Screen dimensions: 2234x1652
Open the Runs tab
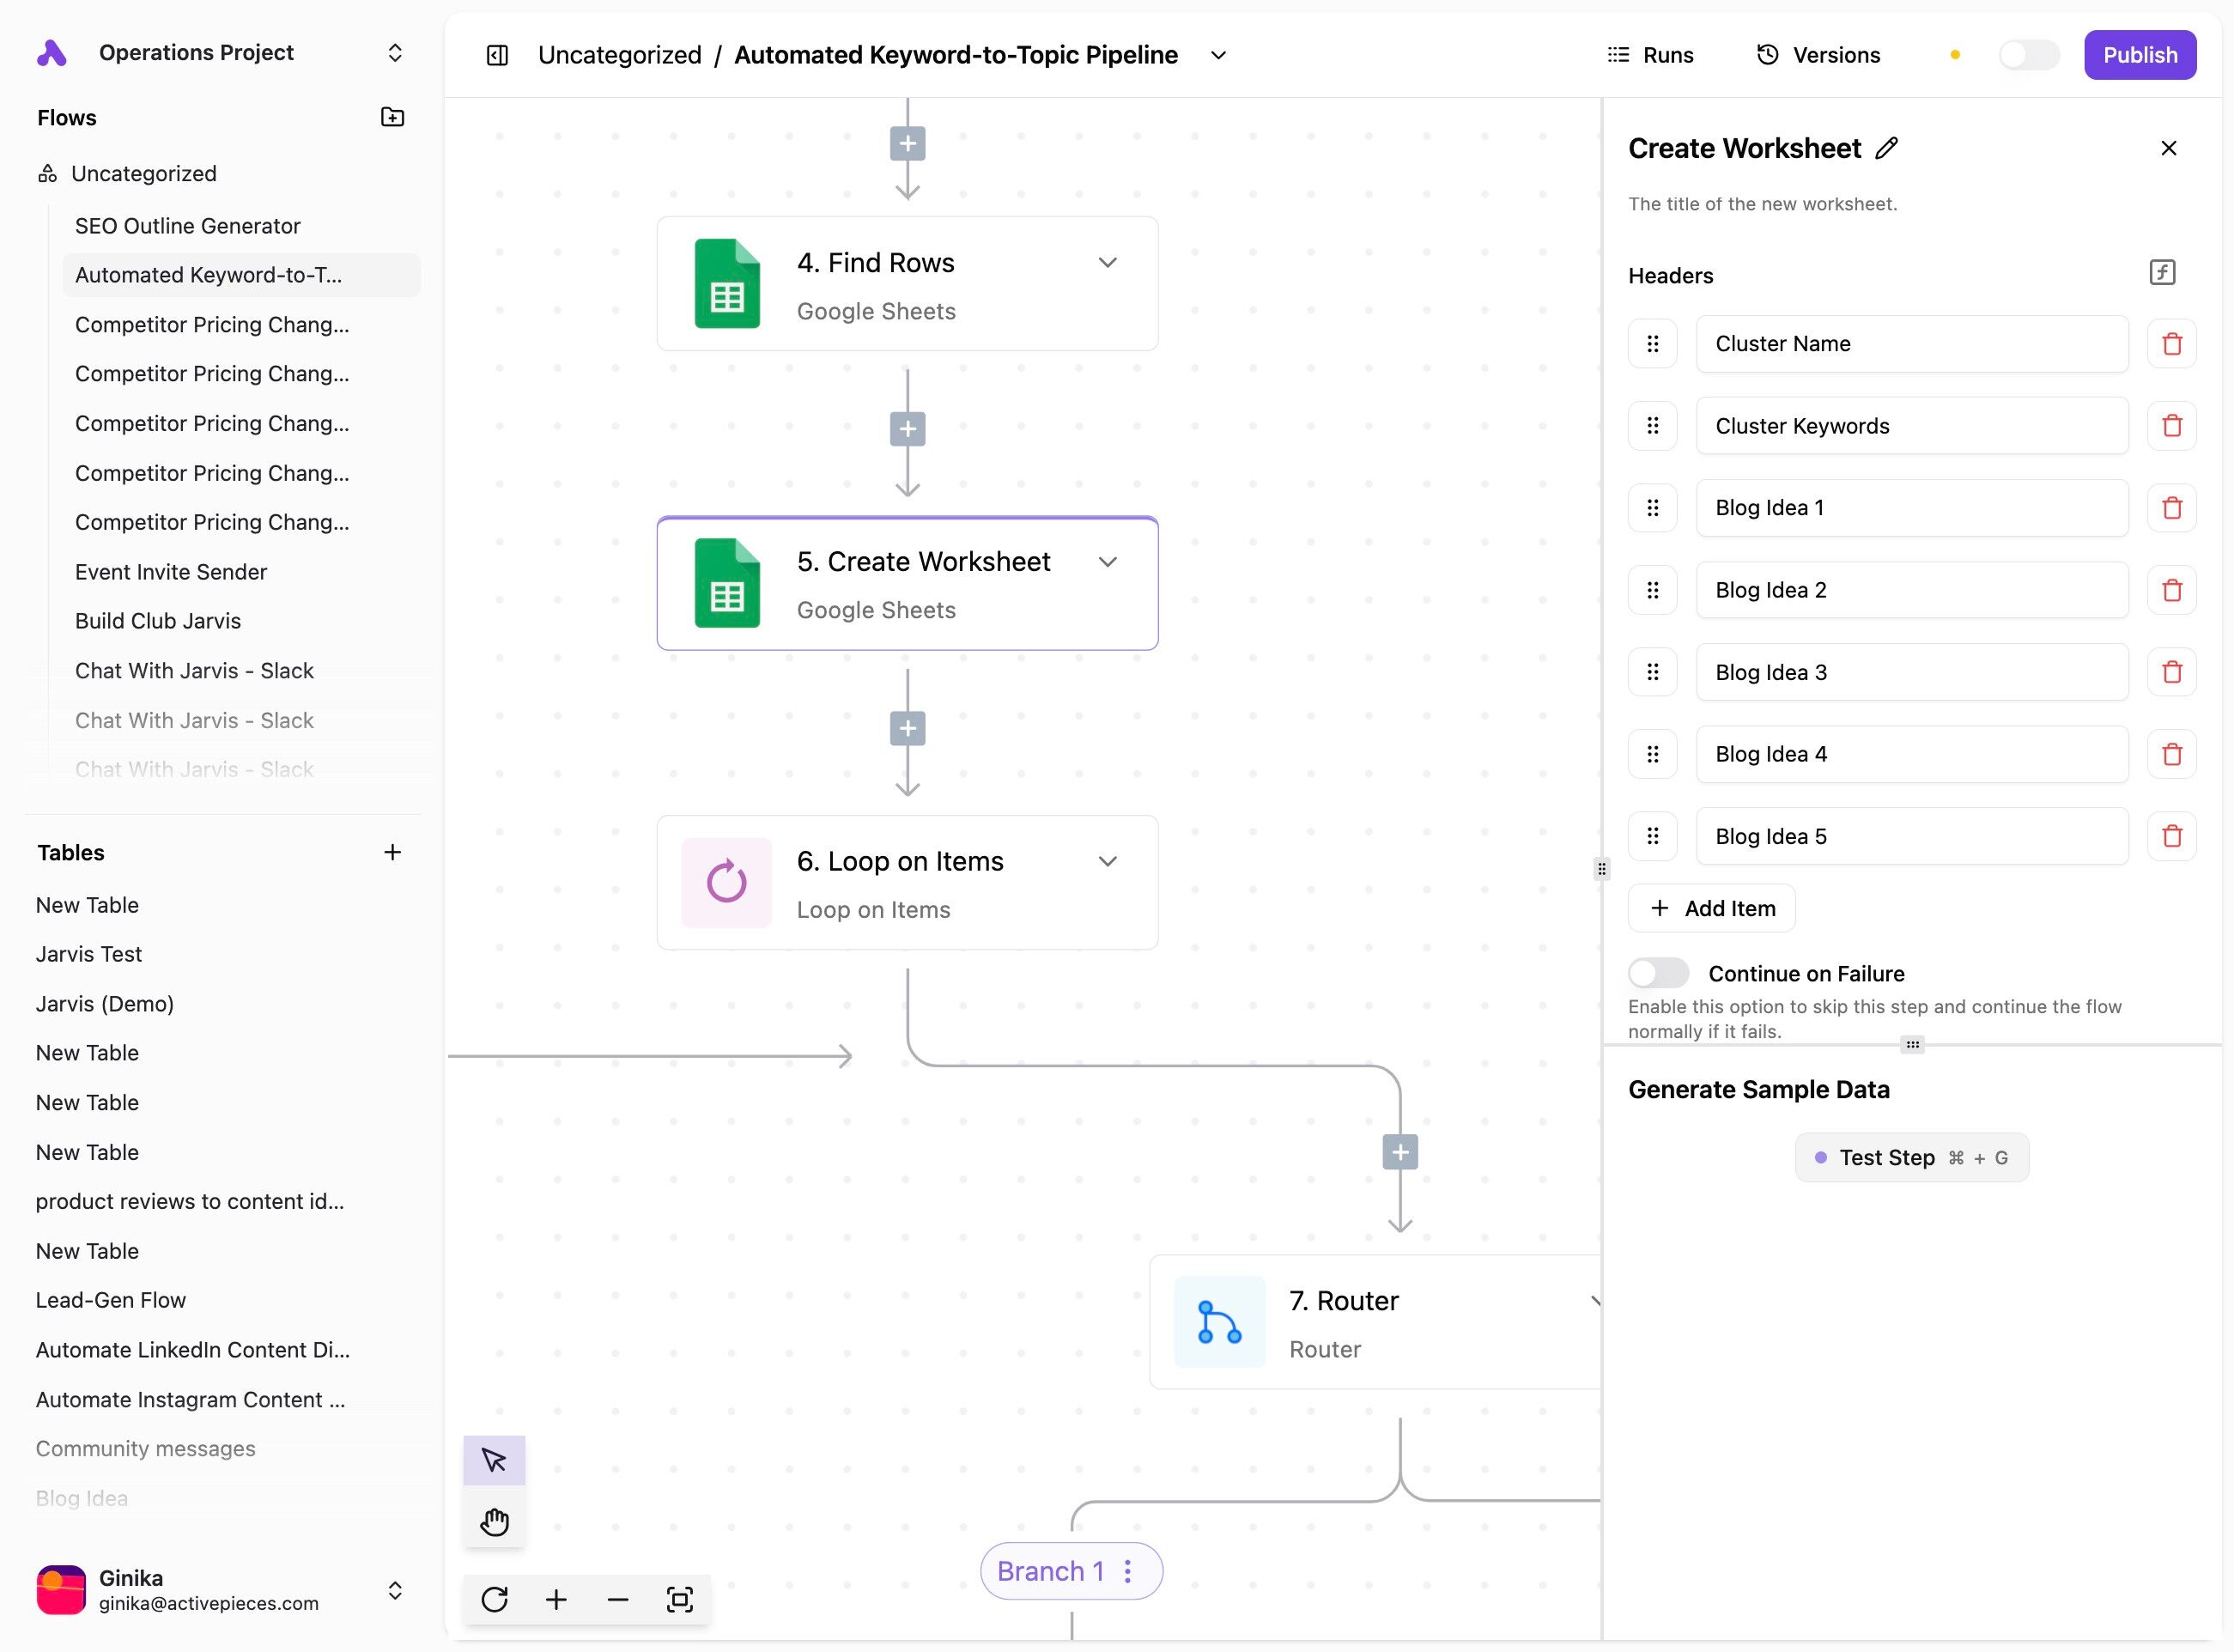1650,55
